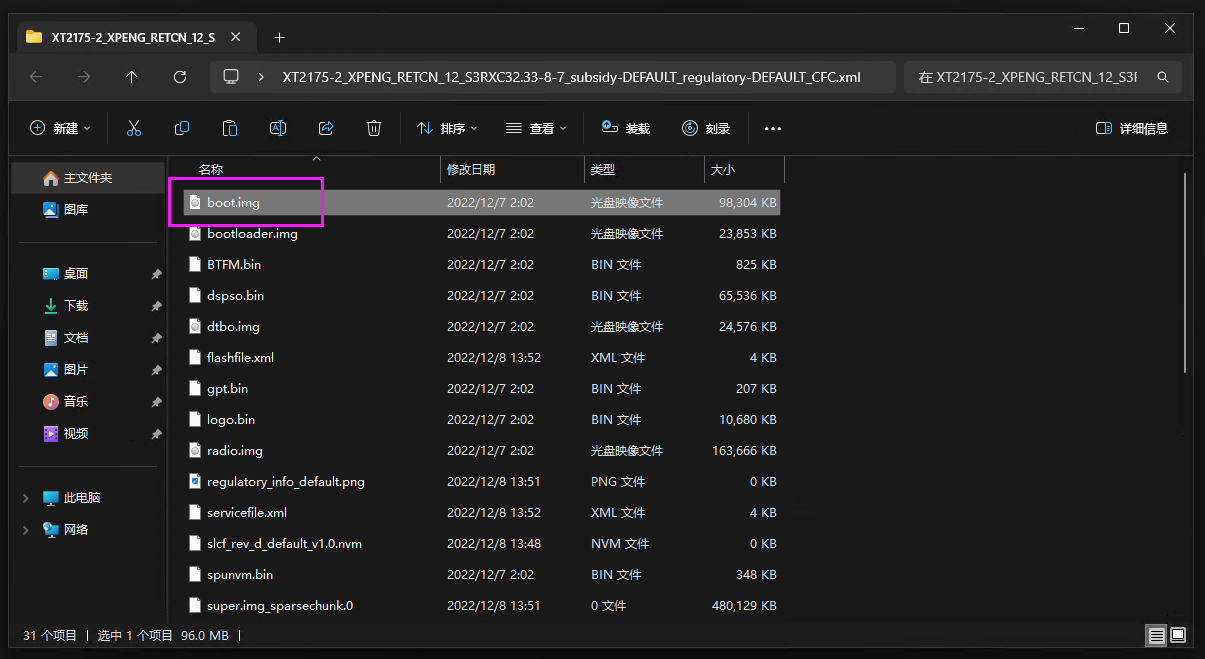Screen dimensions: 1205x659
Task: Rename boot.img via the rename icon
Action: pos(277,128)
